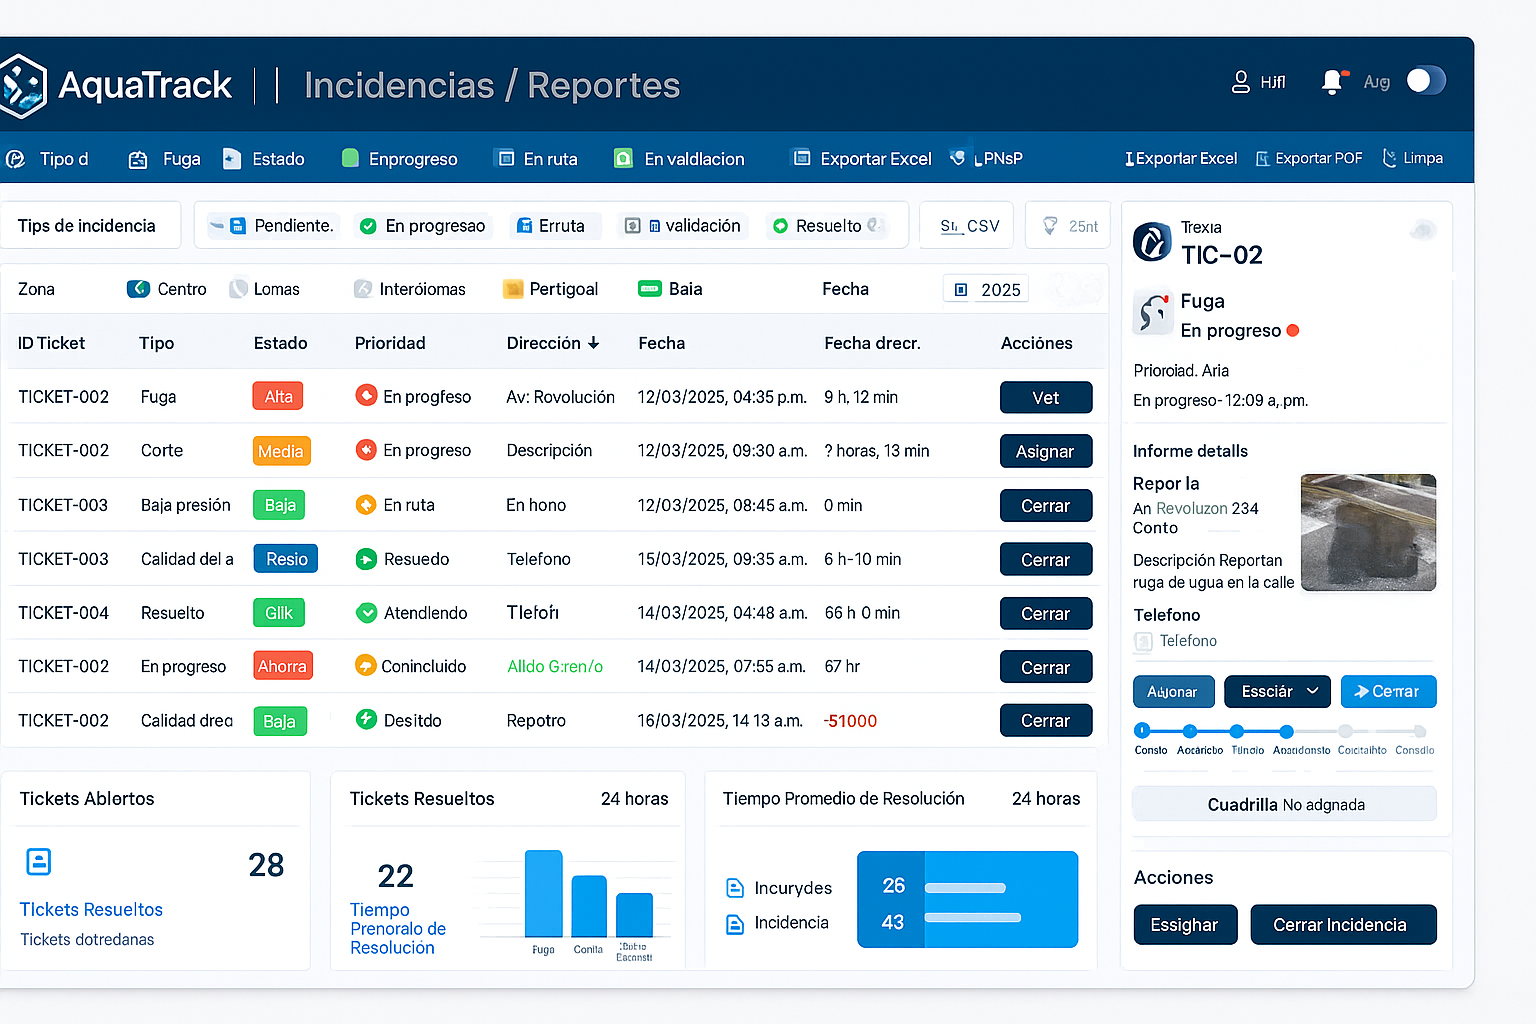Click the fourth step on progress tracker

point(1286,731)
